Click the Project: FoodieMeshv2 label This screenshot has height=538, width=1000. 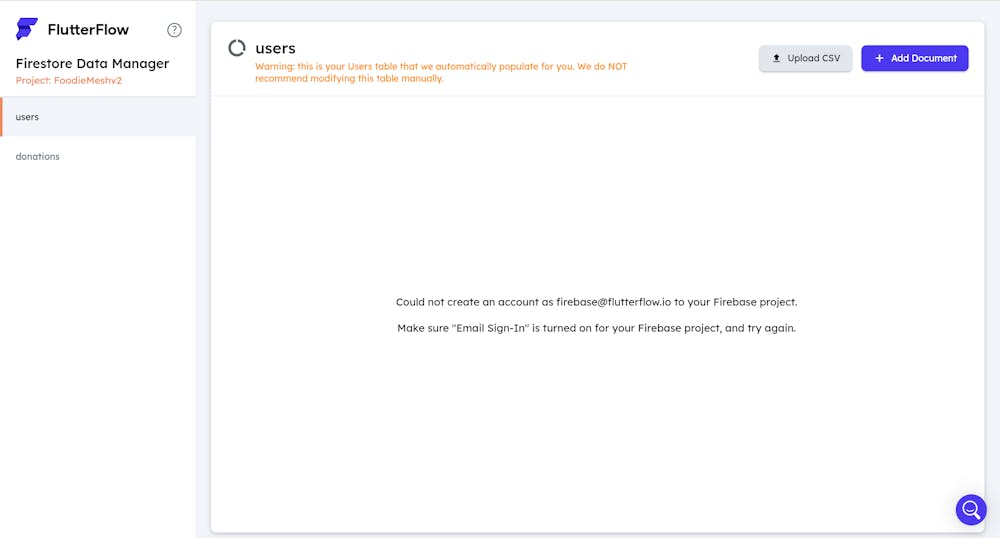coord(68,80)
